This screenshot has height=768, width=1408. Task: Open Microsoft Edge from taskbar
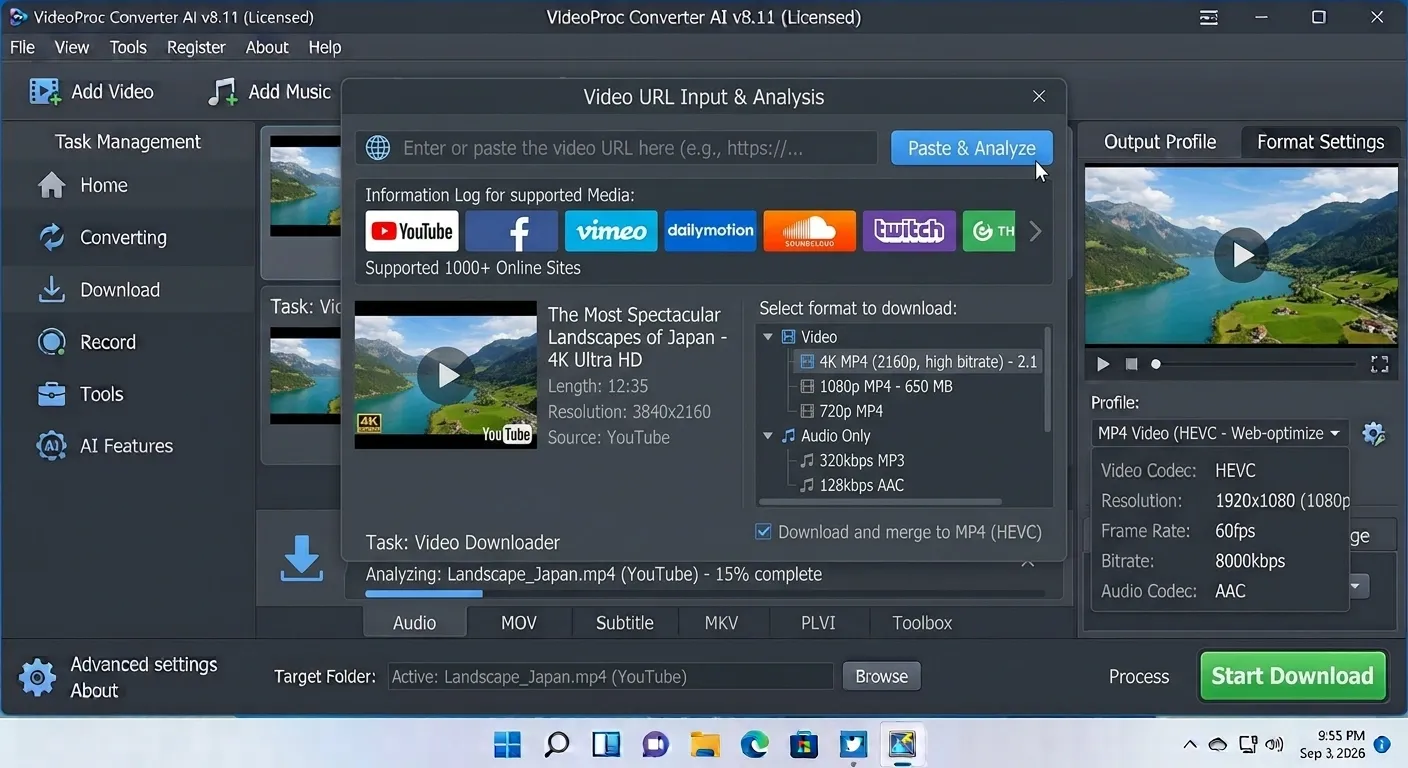(754, 744)
